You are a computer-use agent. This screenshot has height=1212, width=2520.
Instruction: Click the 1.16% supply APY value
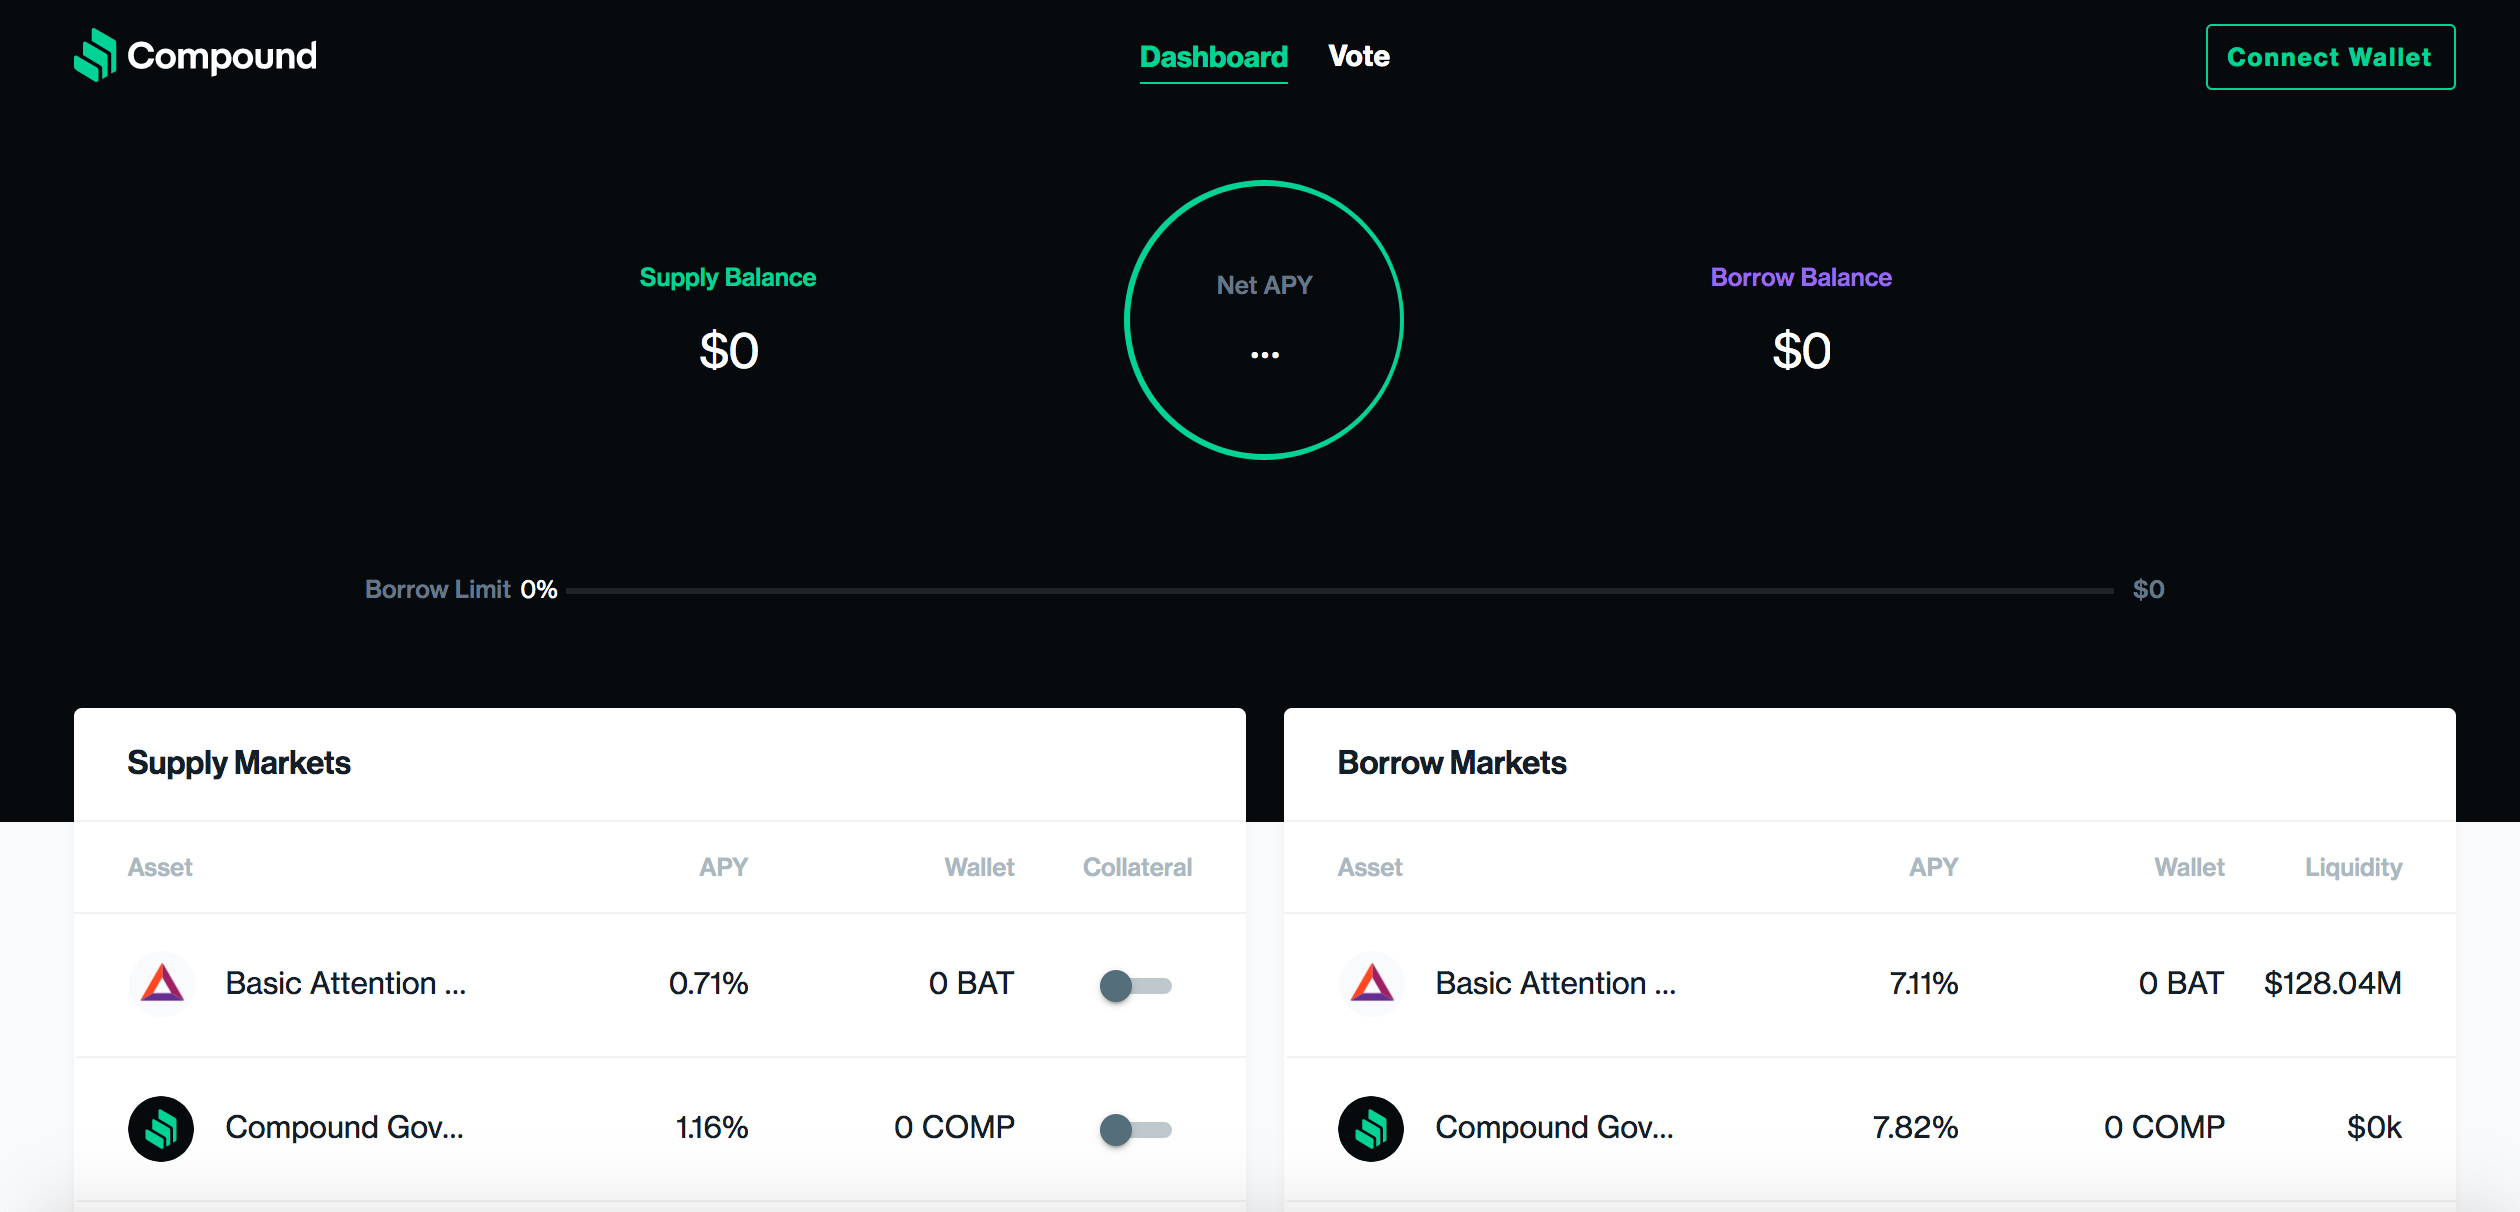pos(712,1127)
